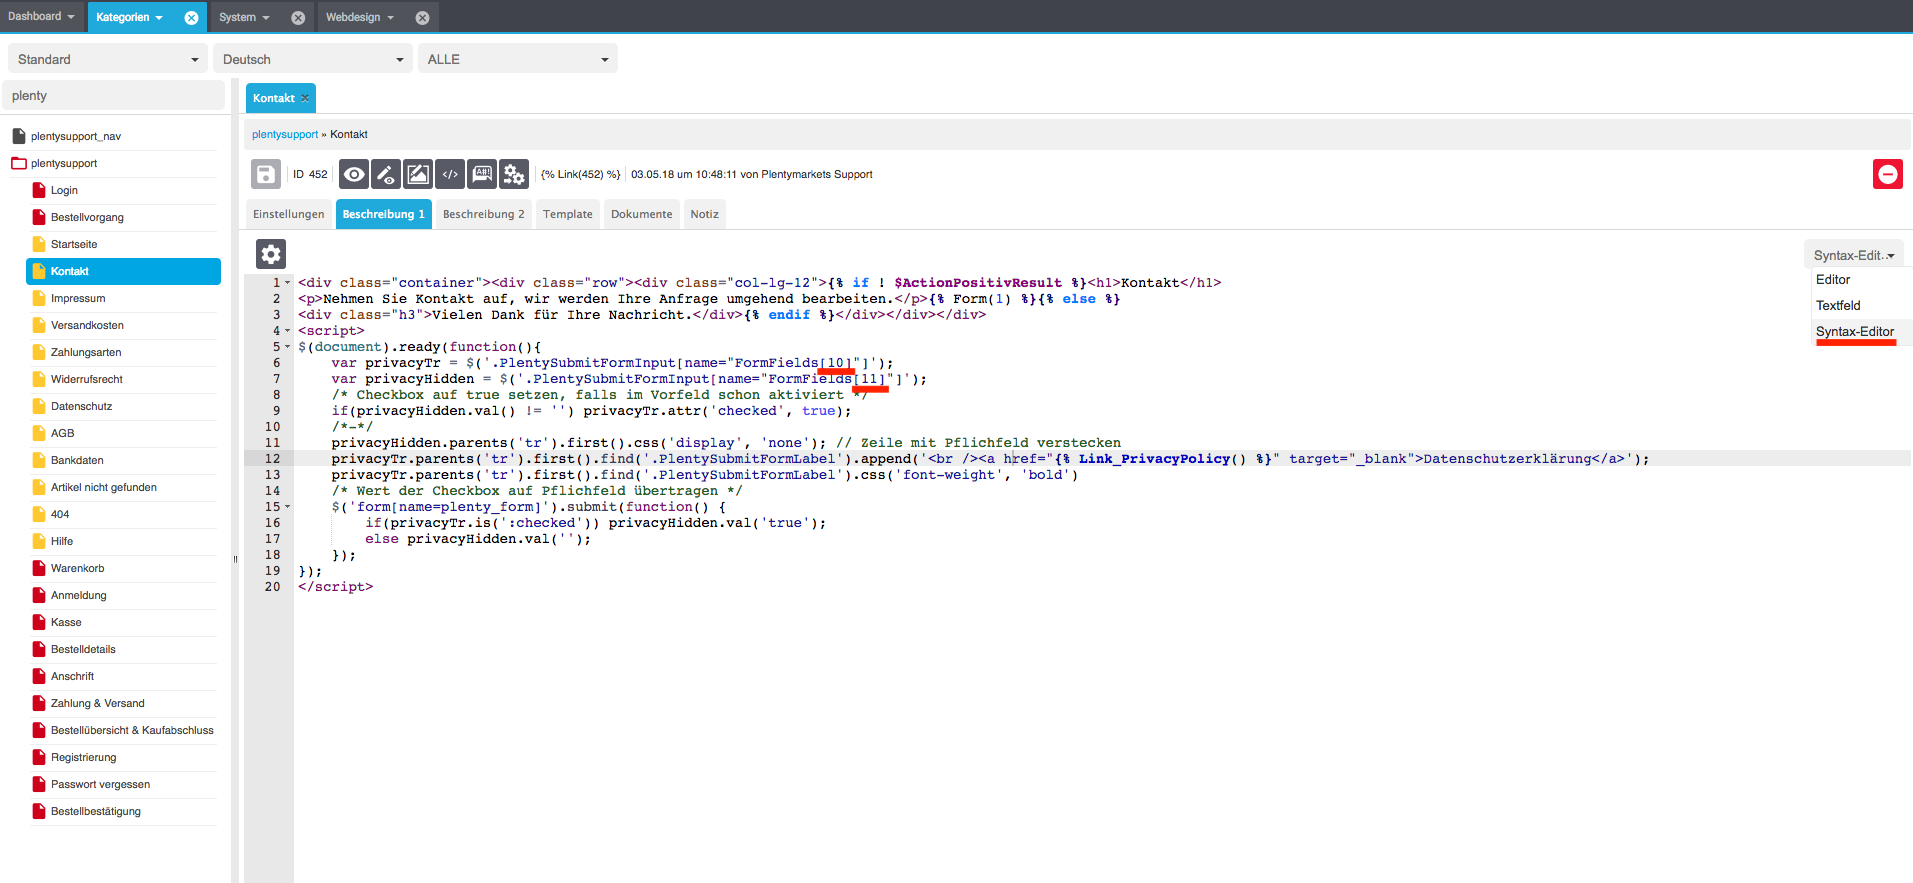1913x883 pixels.
Task: Open the Impressum category
Action: tap(78, 298)
